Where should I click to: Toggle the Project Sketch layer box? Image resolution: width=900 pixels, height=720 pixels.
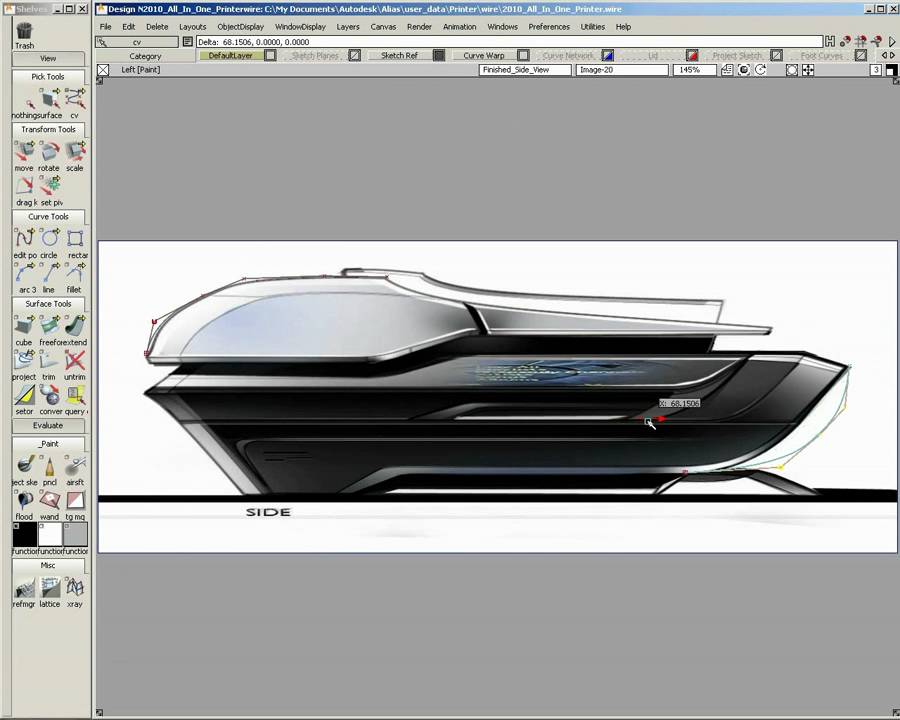pyautogui.click(x=776, y=56)
